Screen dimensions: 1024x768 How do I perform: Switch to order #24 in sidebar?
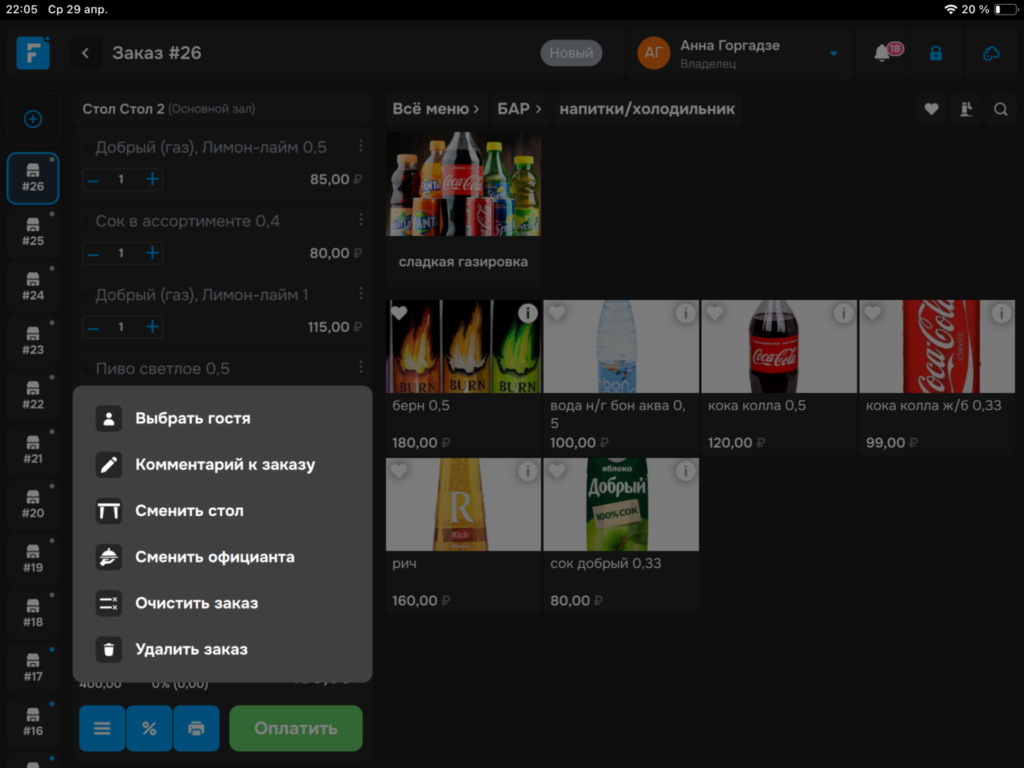coord(33,287)
